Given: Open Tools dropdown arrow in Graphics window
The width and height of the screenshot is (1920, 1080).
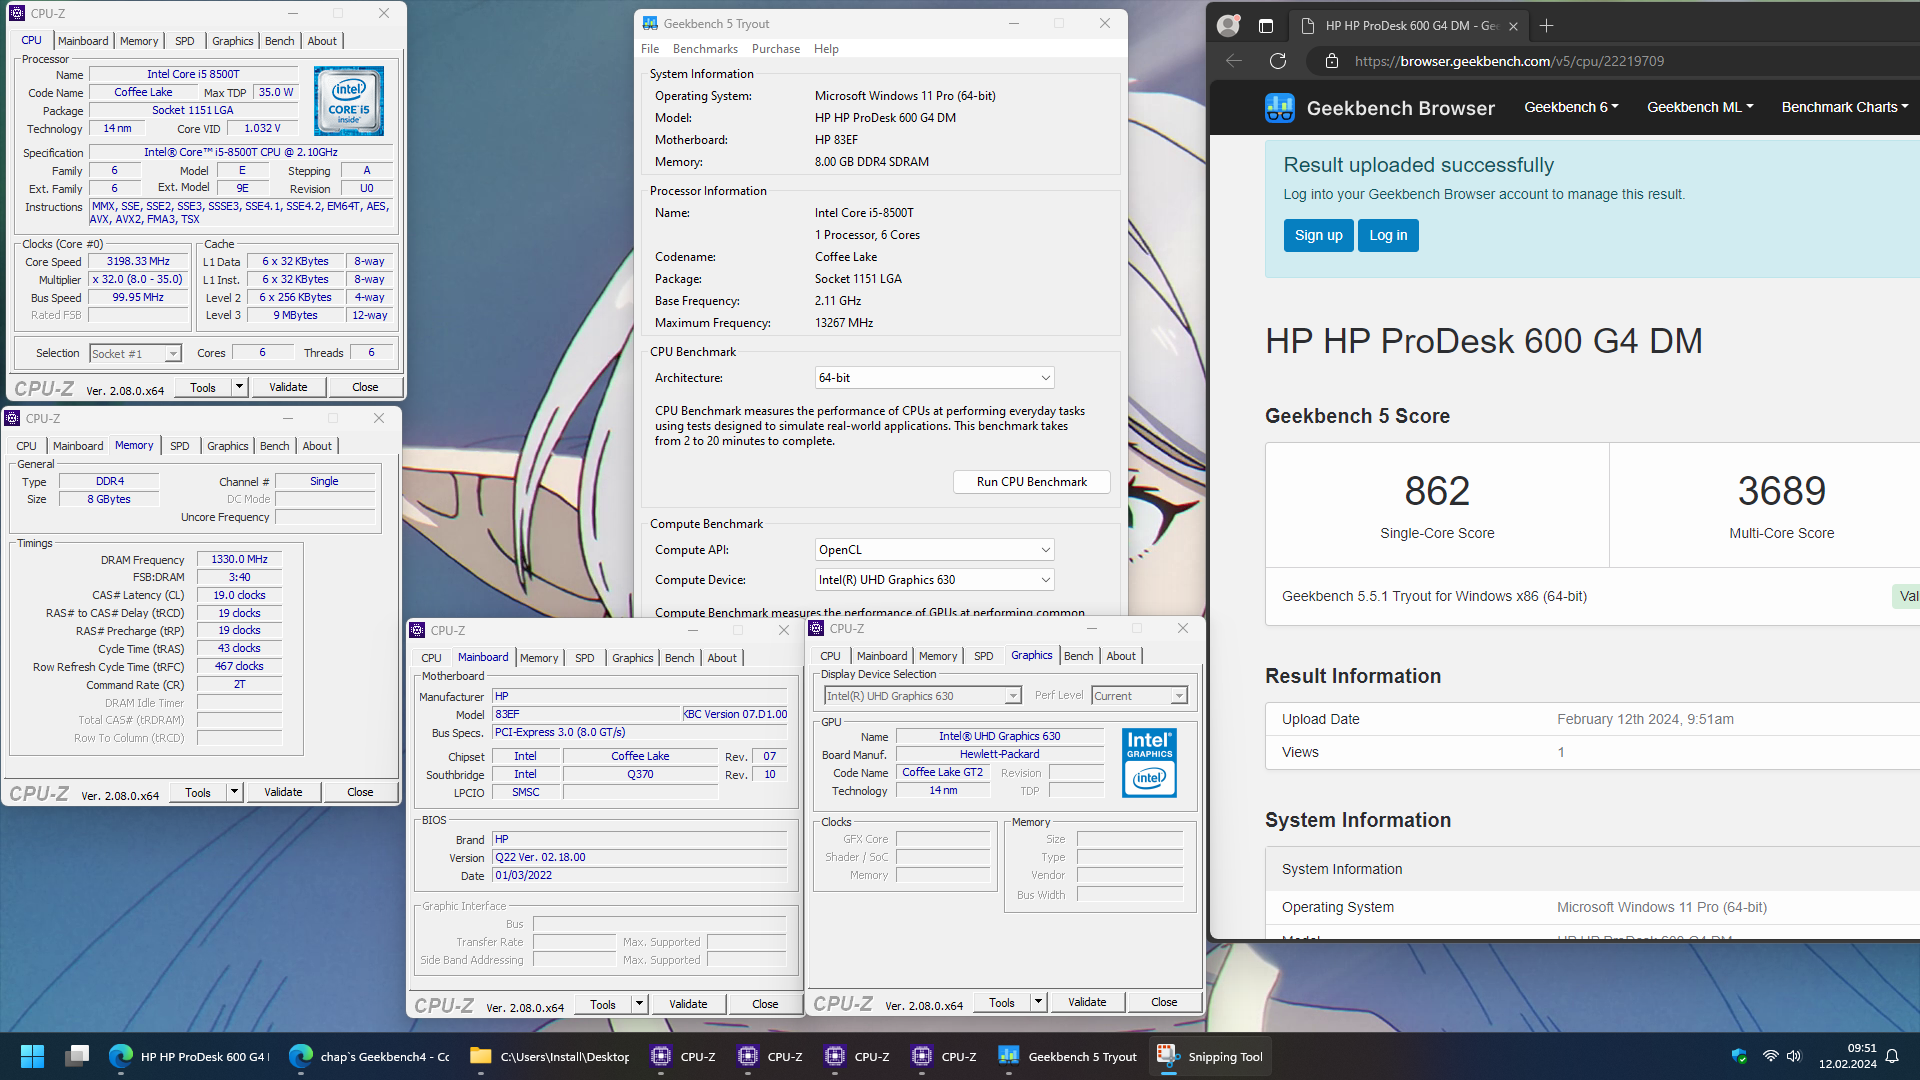Looking at the screenshot, I should point(1039,1002).
